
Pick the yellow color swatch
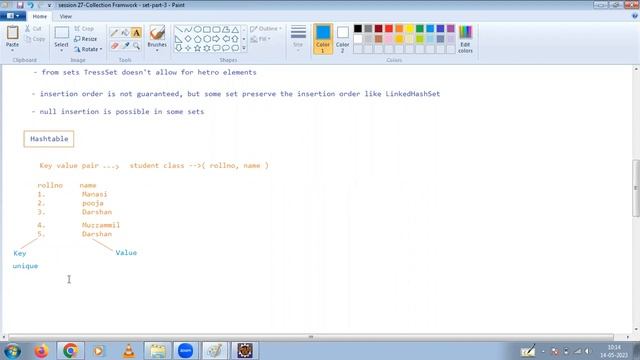[409, 28]
